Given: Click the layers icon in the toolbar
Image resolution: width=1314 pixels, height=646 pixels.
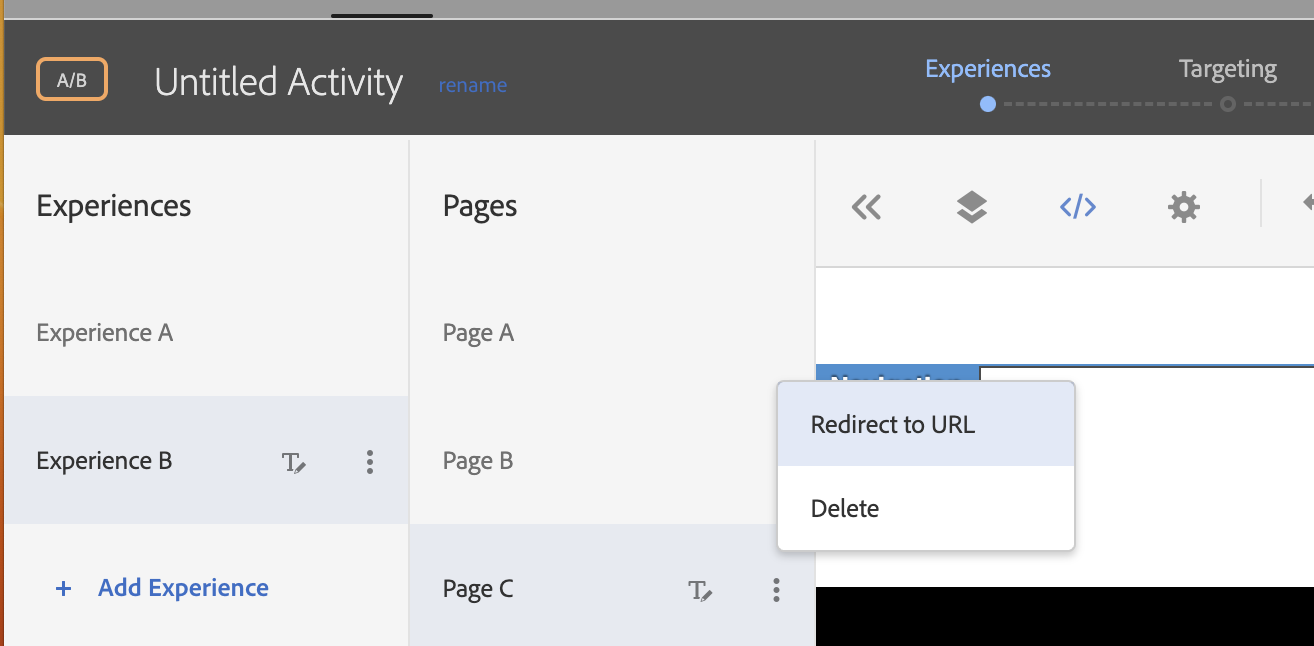Looking at the screenshot, I should click(x=973, y=206).
